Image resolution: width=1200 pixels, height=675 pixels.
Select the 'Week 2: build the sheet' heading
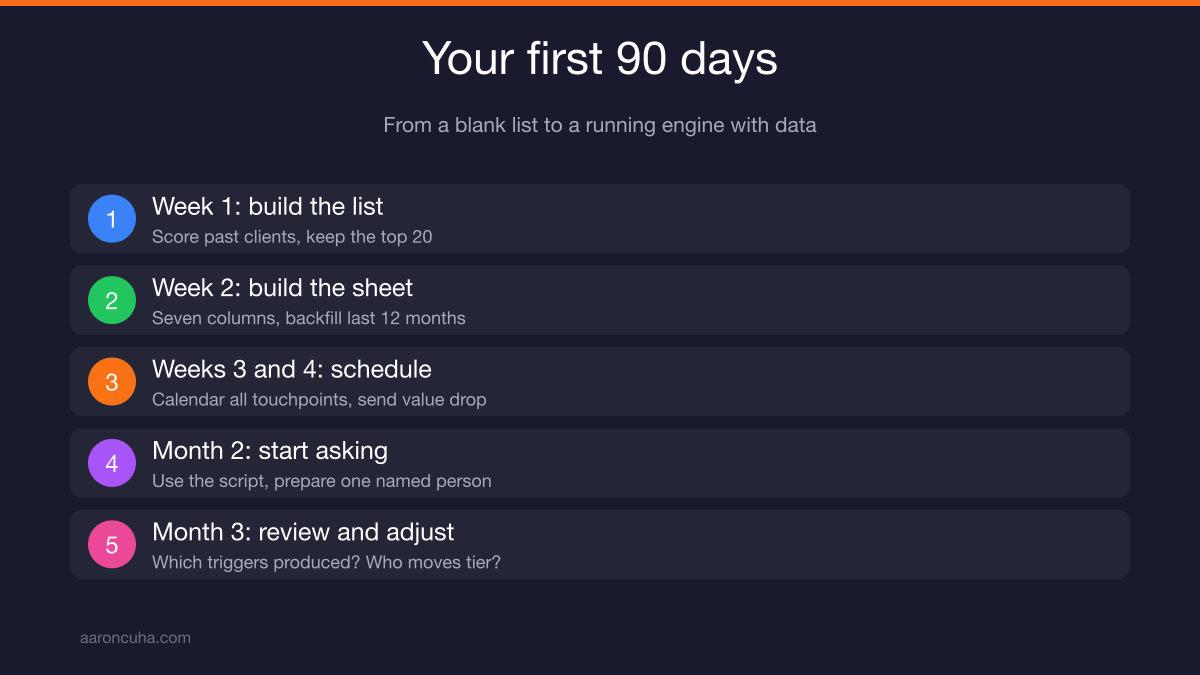pyautogui.click(x=282, y=288)
